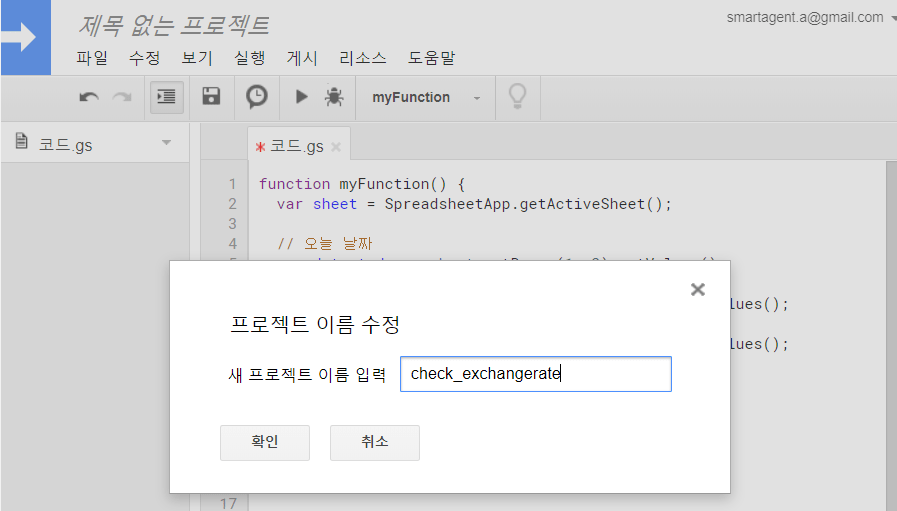This screenshot has width=897, height=511.
Task: Click the undo arrow icon
Action: [89, 97]
